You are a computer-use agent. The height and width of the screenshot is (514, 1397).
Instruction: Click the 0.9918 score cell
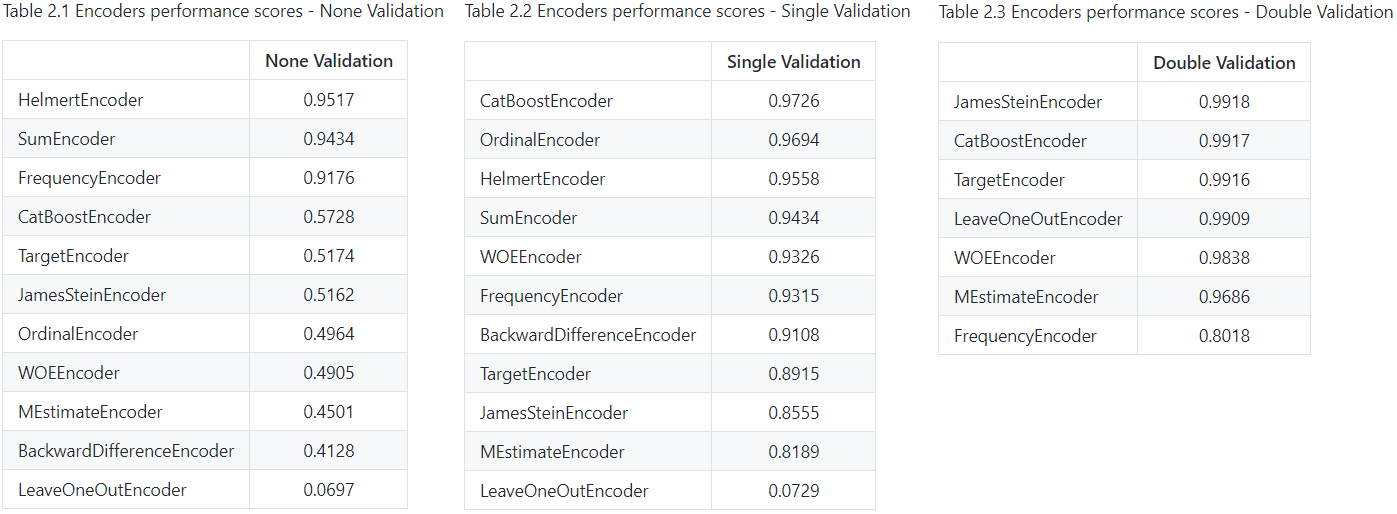click(1224, 102)
